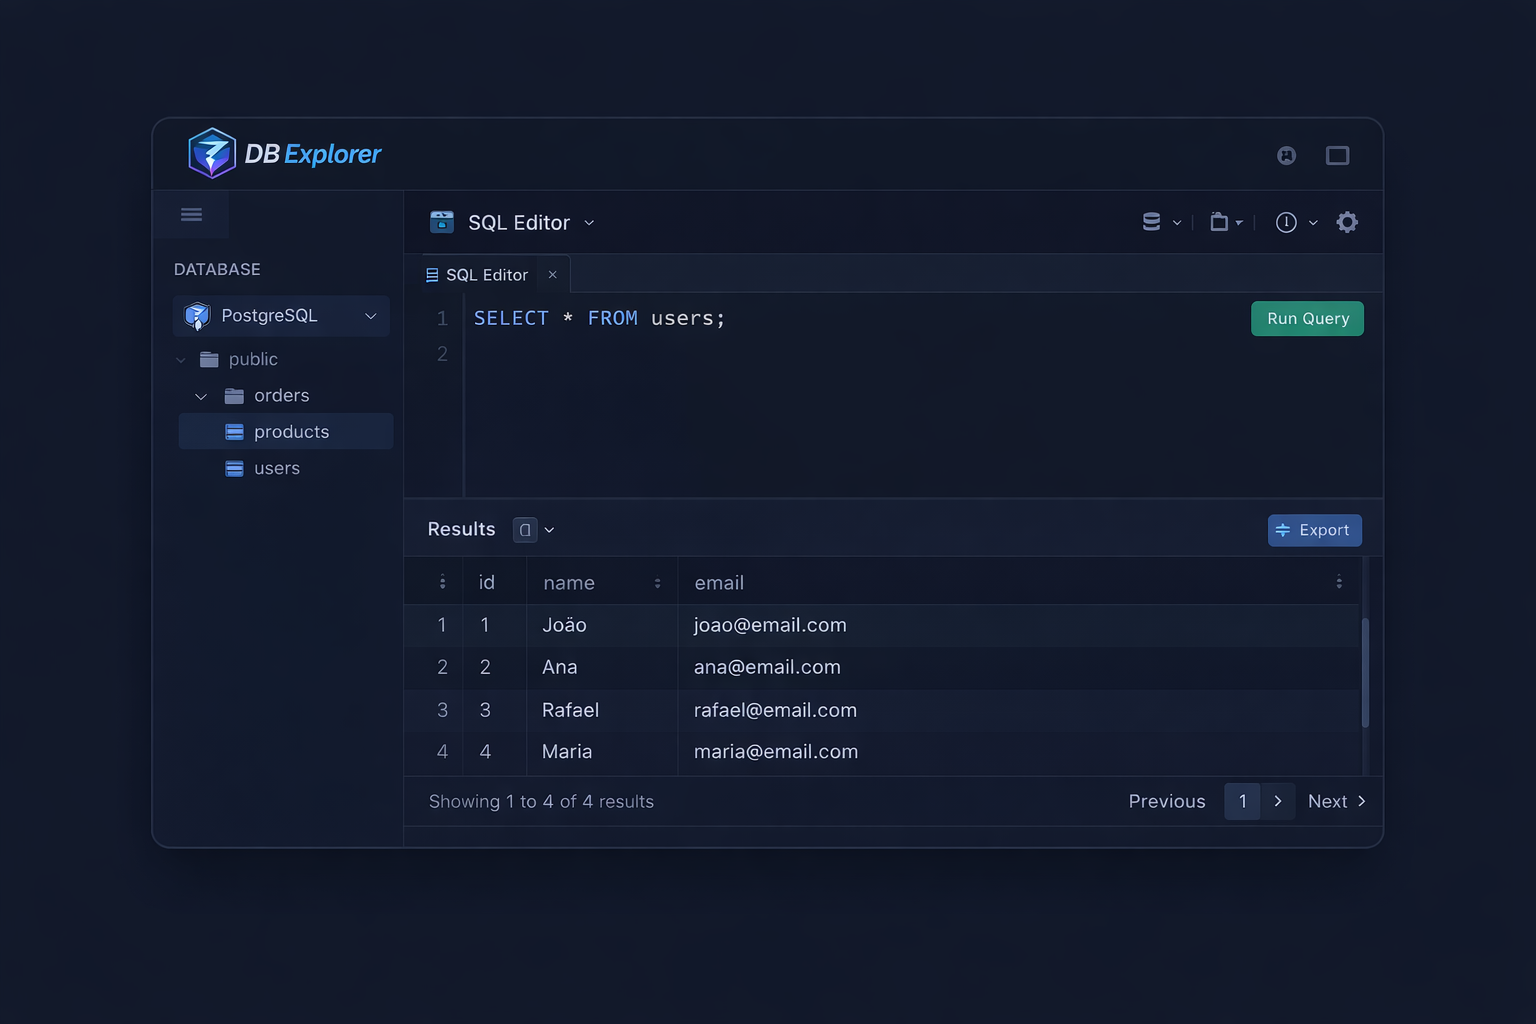The height and width of the screenshot is (1024, 1536).
Task: Open the SQL Editor title dropdown
Action: [589, 222]
